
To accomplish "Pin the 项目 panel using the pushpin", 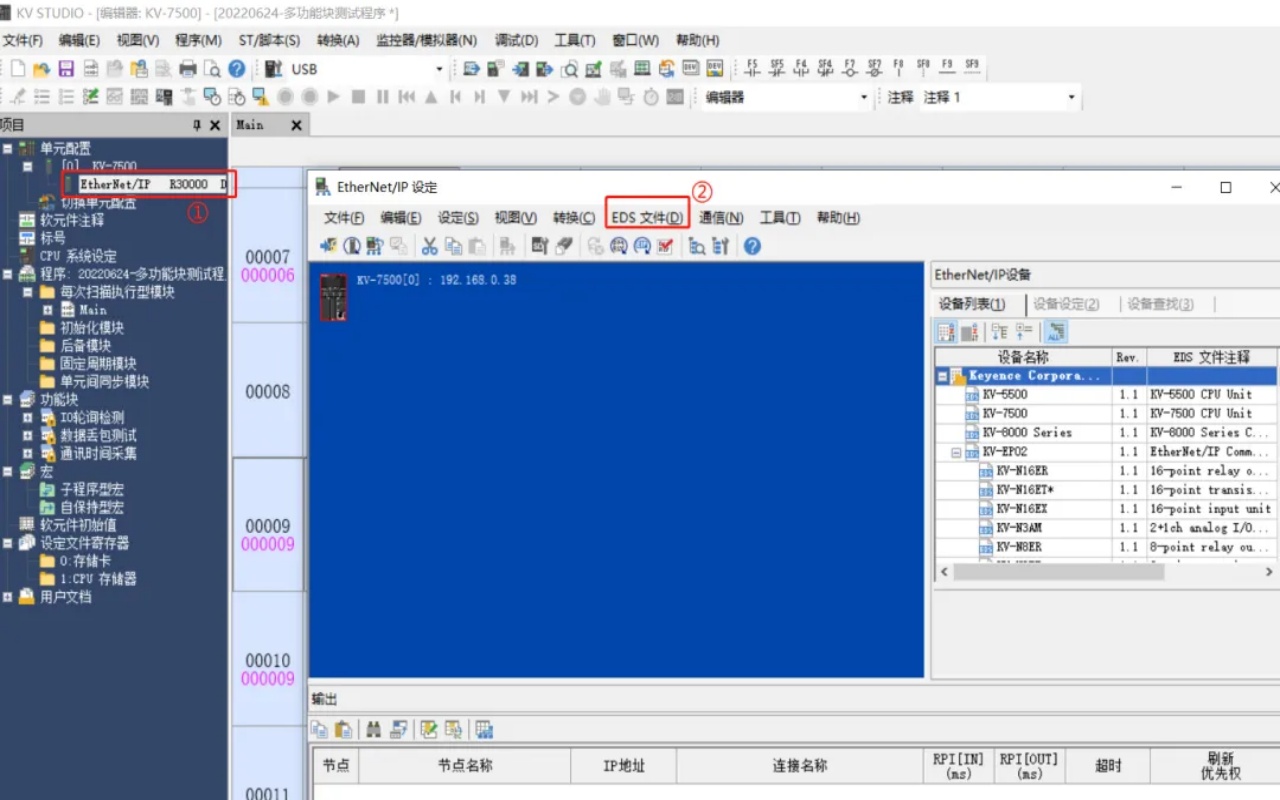I will click(x=197, y=125).
